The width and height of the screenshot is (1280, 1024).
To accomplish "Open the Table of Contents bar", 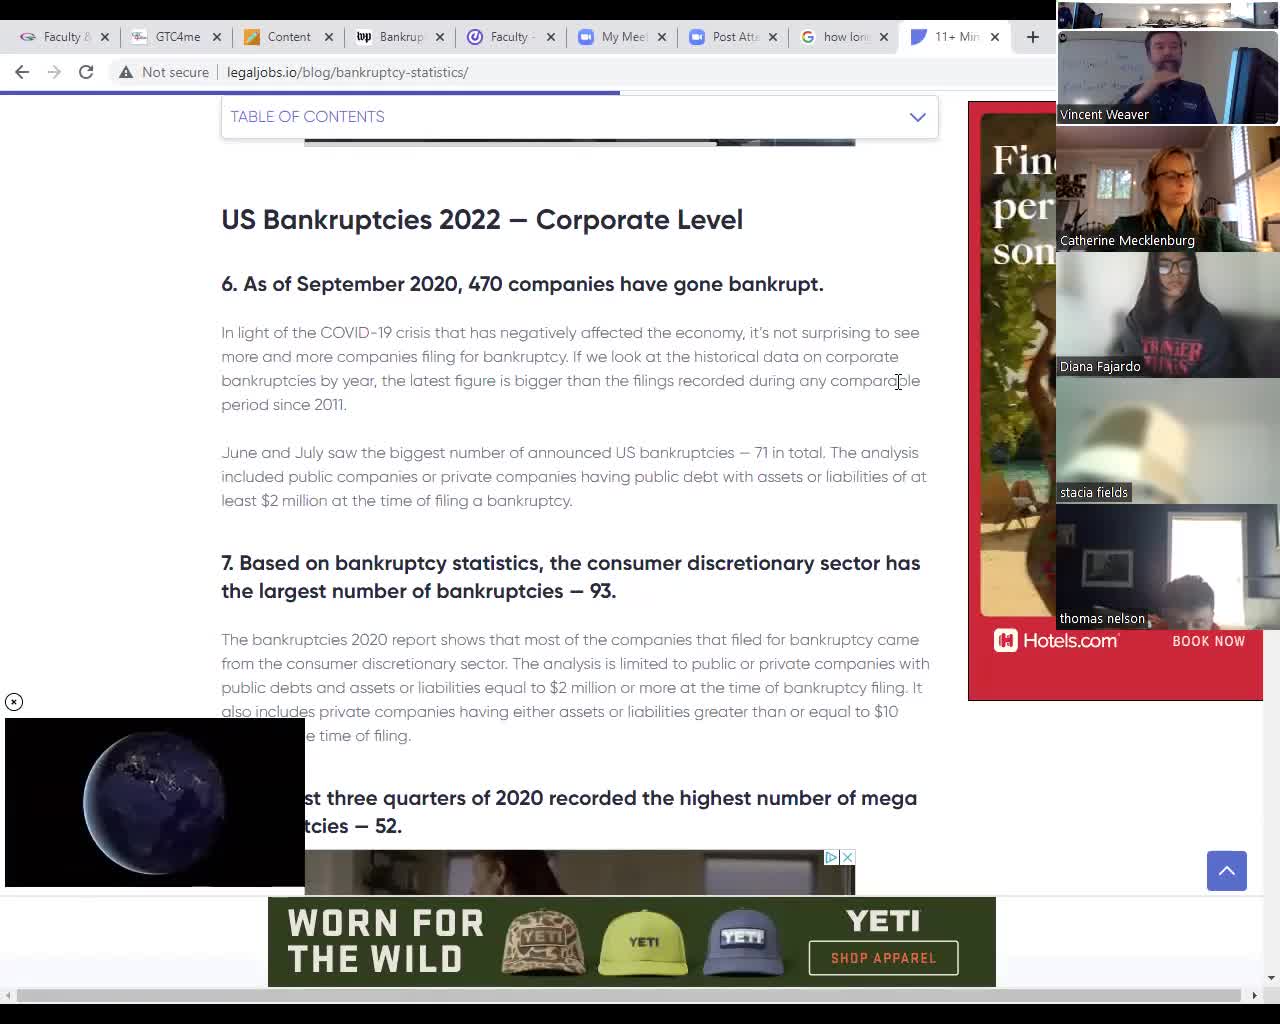I will click(x=579, y=117).
